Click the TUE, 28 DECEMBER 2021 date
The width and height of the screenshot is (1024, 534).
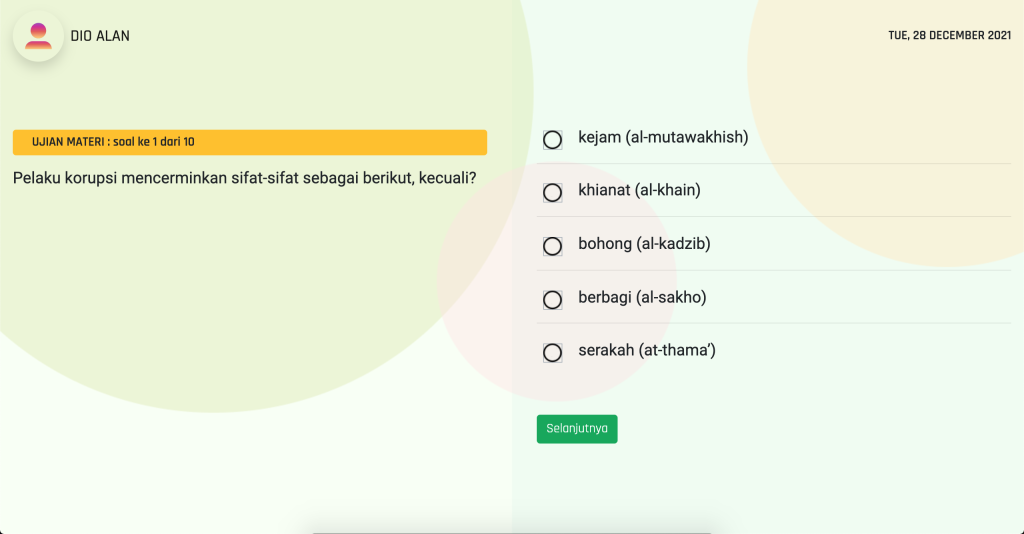tap(950, 35)
